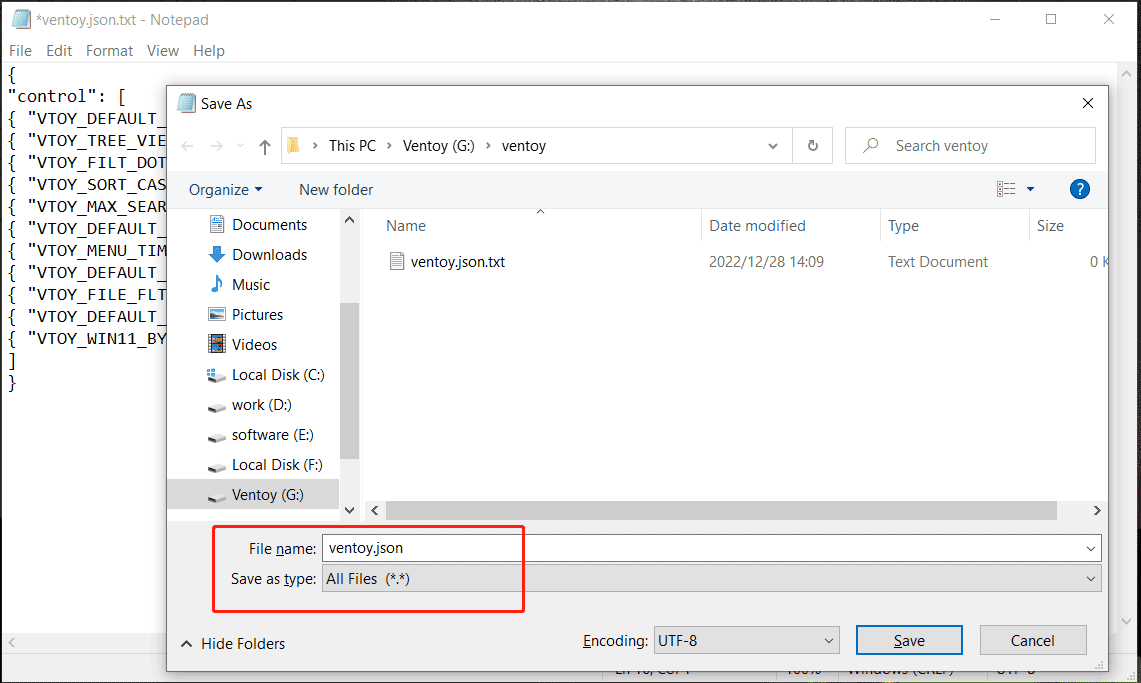The height and width of the screenshot is (683, 1141).
Task: Click the Notepad app icon in main title bar
Action: click(21, 19)
